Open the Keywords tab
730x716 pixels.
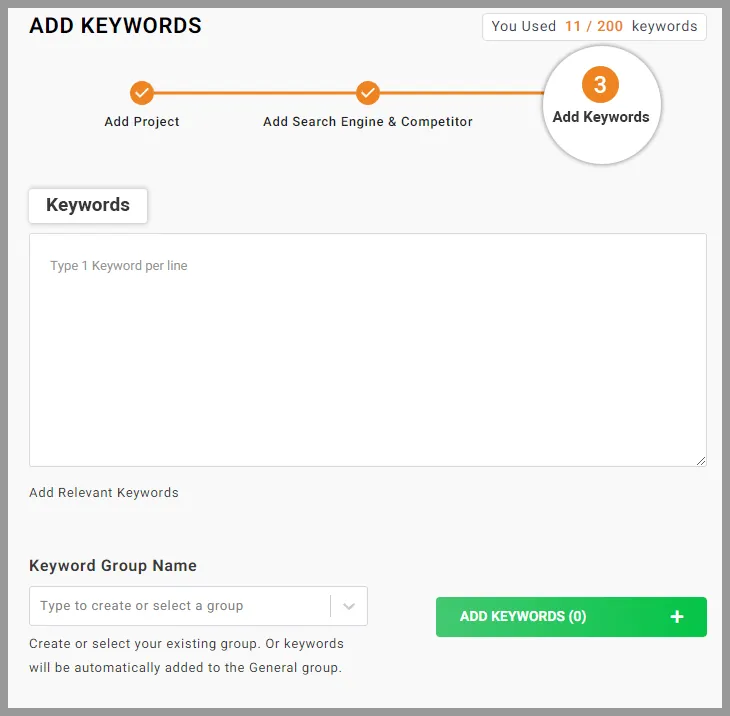pyautogui.click(x=88, y=205)
